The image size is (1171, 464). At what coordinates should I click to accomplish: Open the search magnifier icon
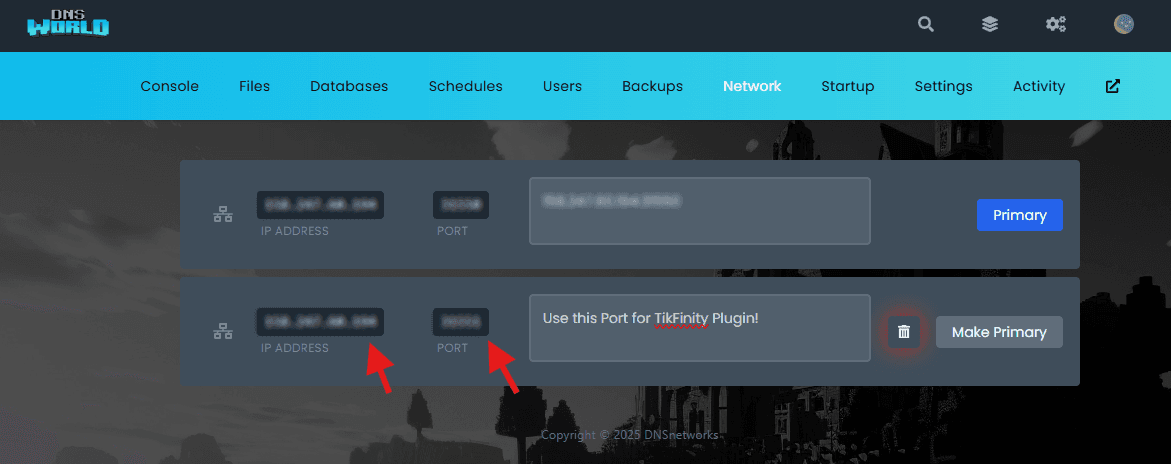(926, 25)
